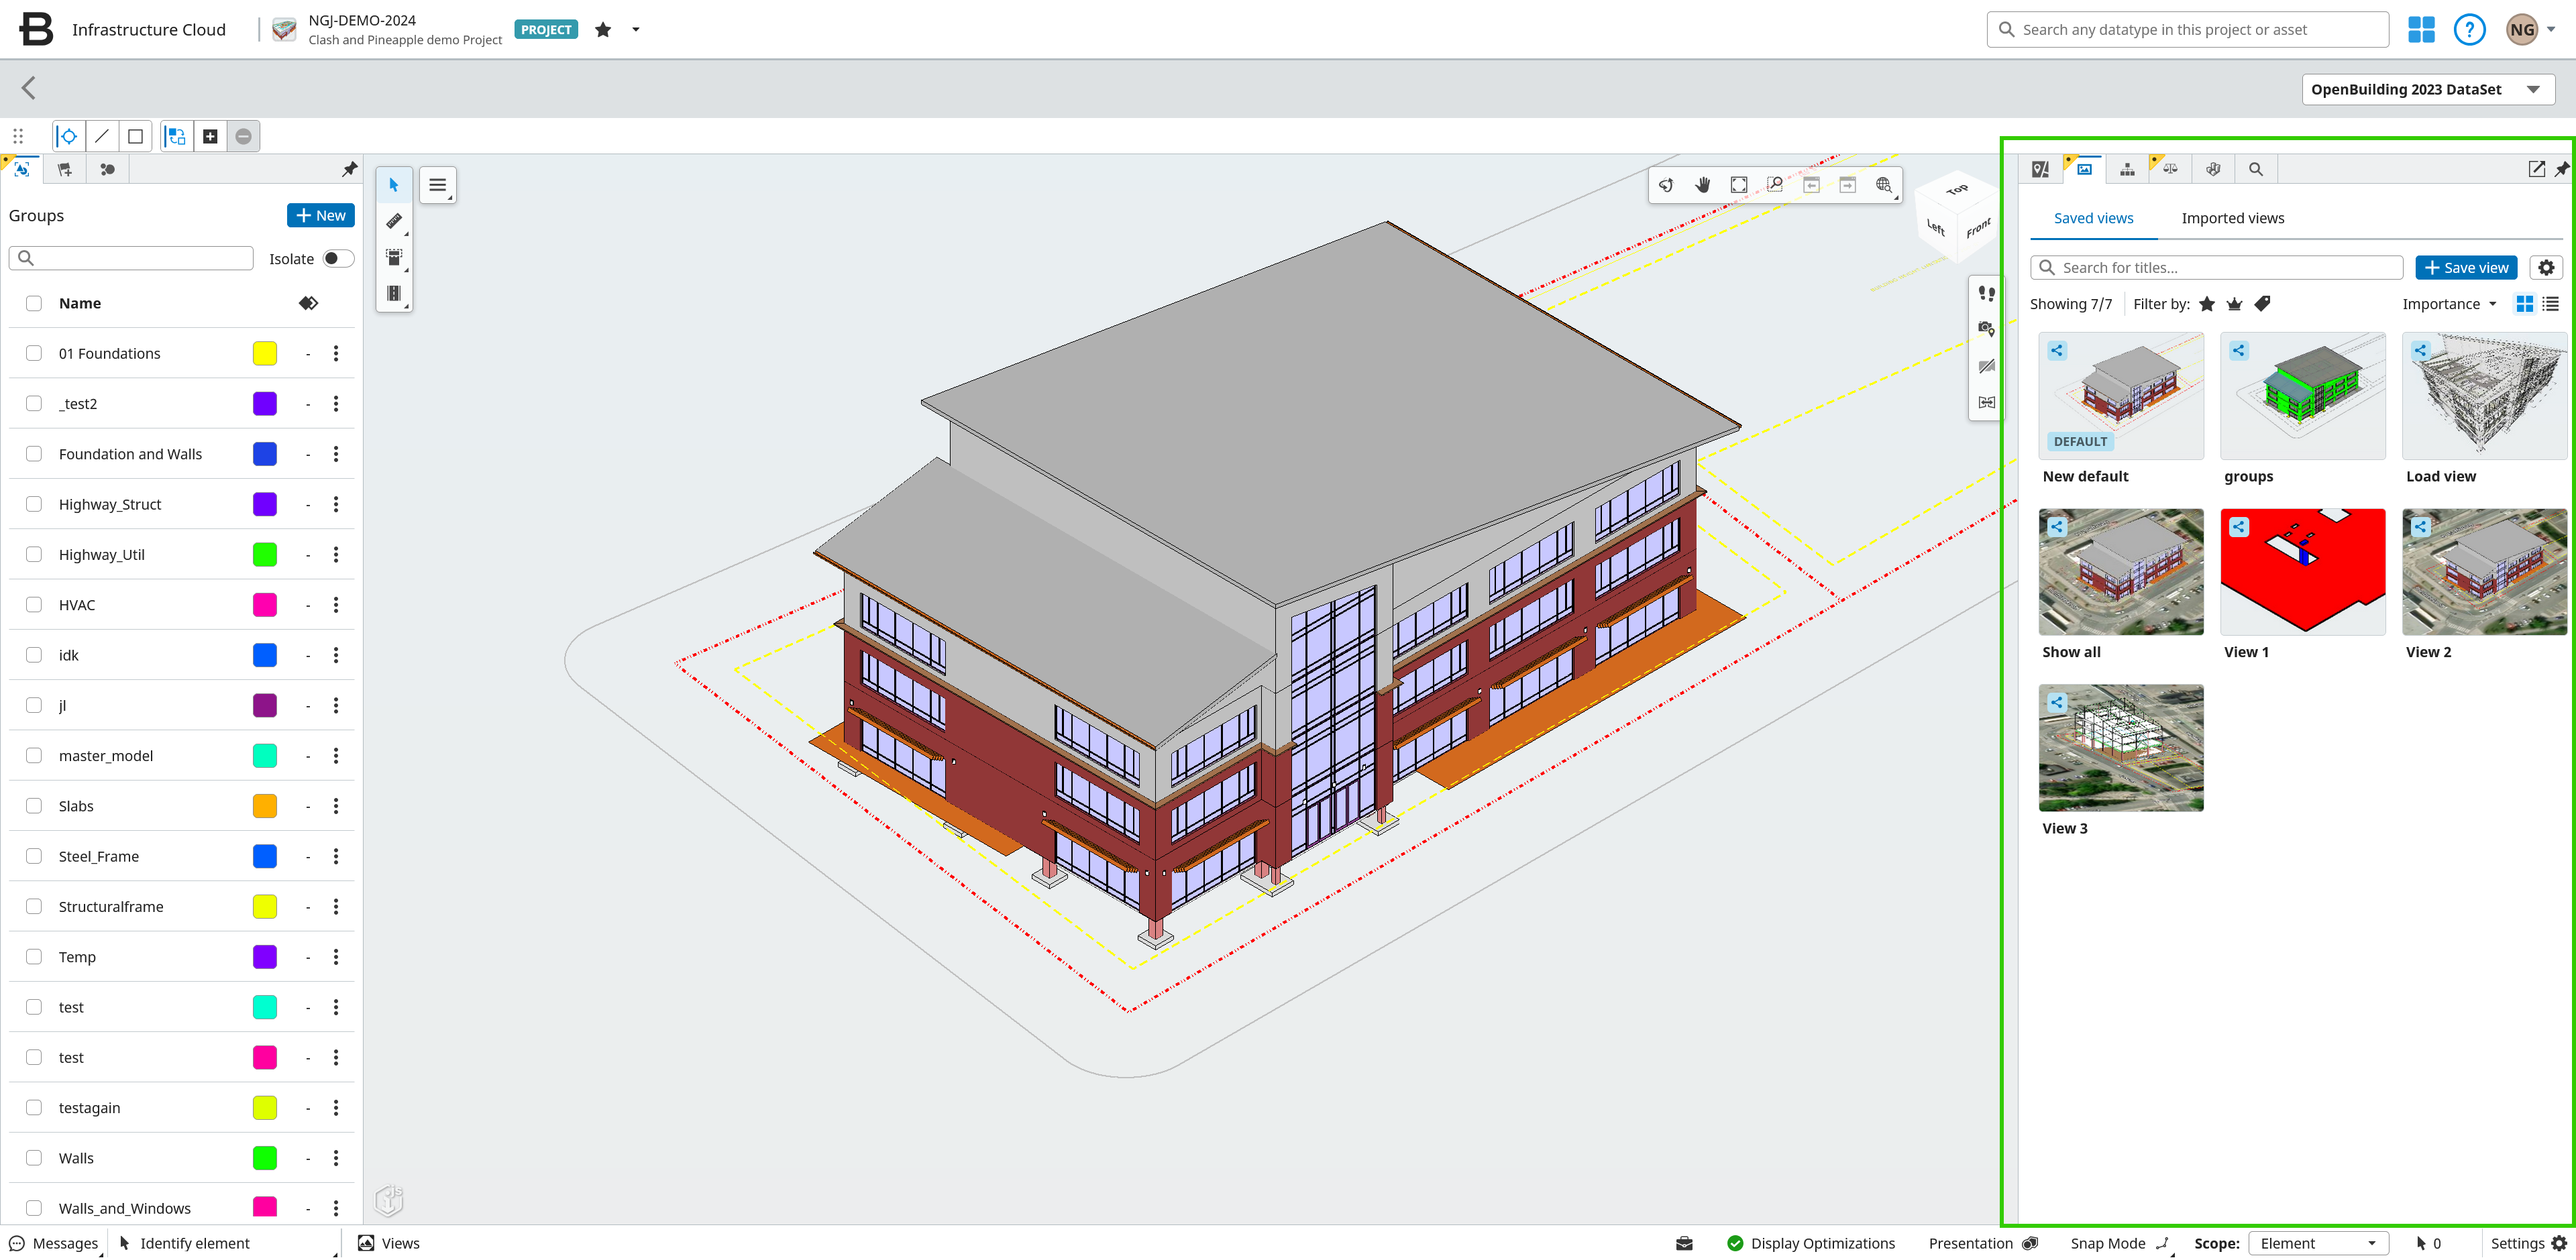Open the Scope Element dropdown
This screenshot has height=1260, width=2576.
pos(2317,1243)
